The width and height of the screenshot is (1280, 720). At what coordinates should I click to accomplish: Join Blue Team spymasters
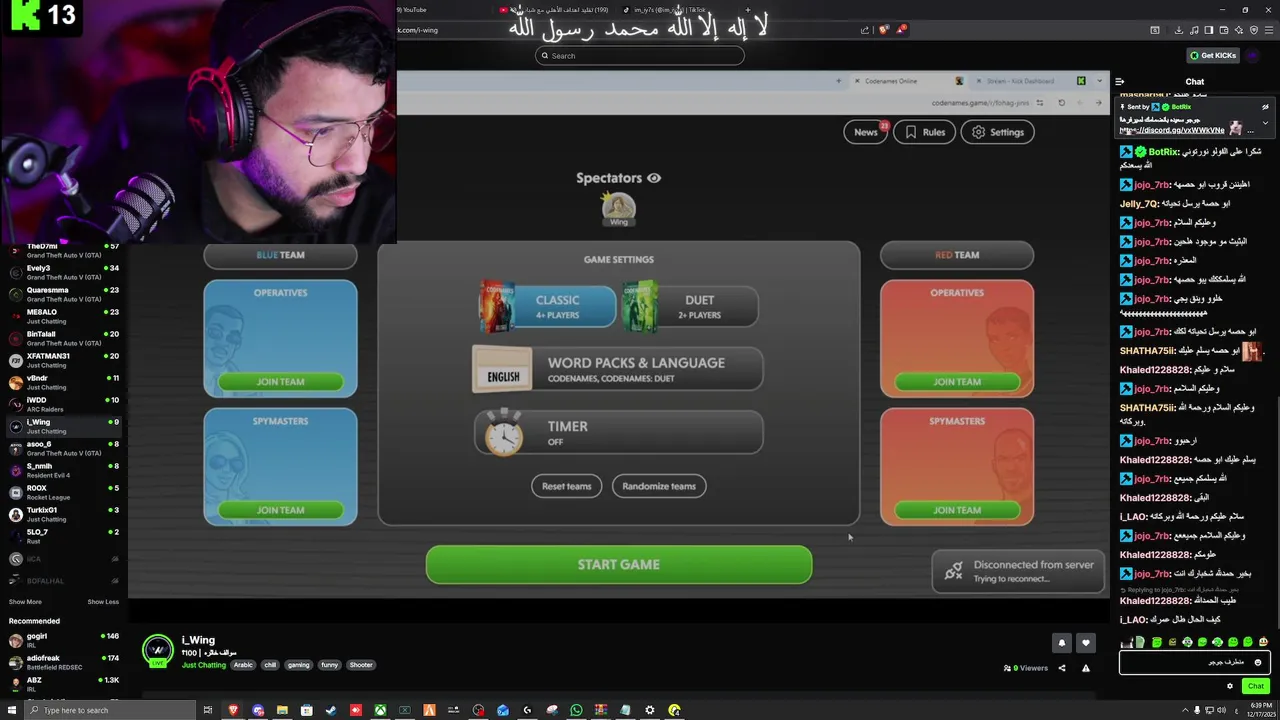pyautogui.click(x=280, y=510)
